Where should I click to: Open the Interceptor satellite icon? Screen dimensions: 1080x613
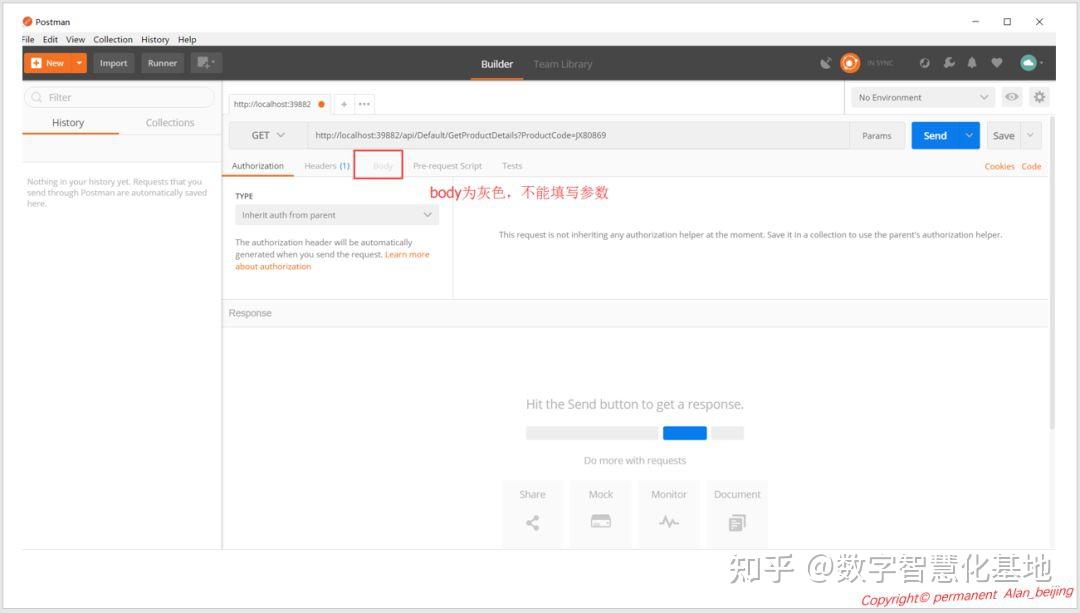[825, 62]
